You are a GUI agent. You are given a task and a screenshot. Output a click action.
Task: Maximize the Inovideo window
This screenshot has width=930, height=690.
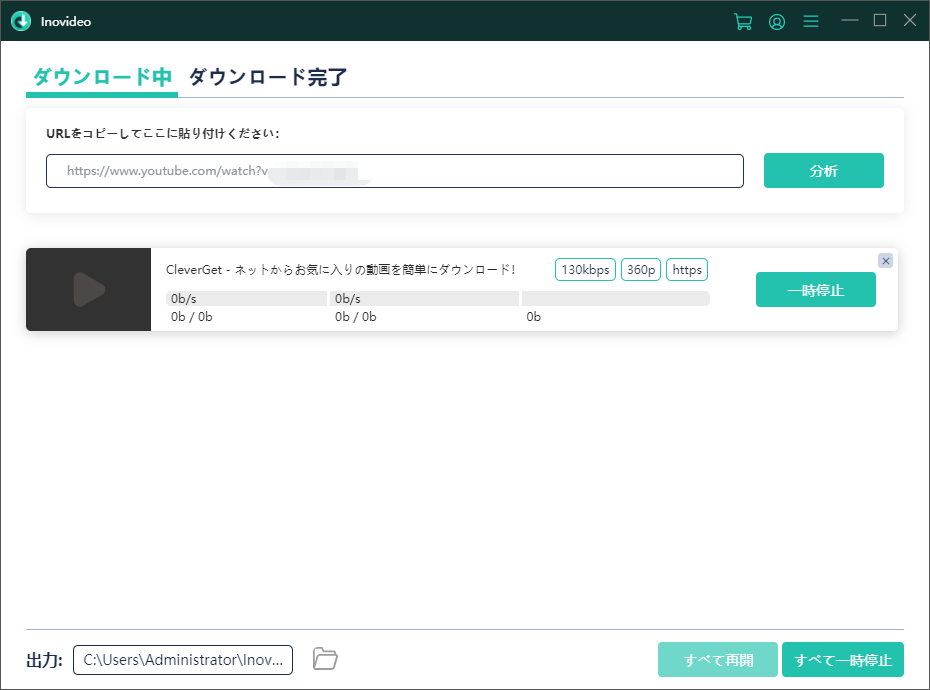(x=880, y=20)
